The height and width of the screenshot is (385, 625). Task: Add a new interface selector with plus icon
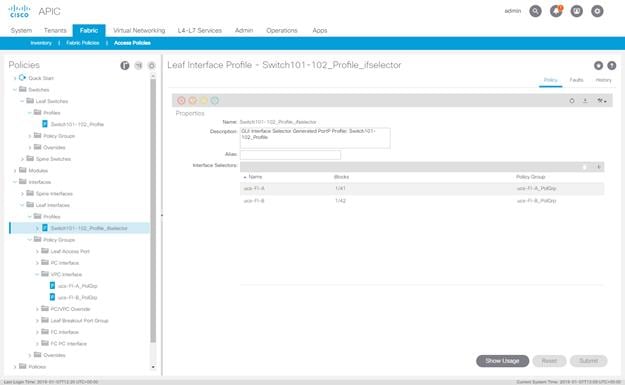click(598, 167)
